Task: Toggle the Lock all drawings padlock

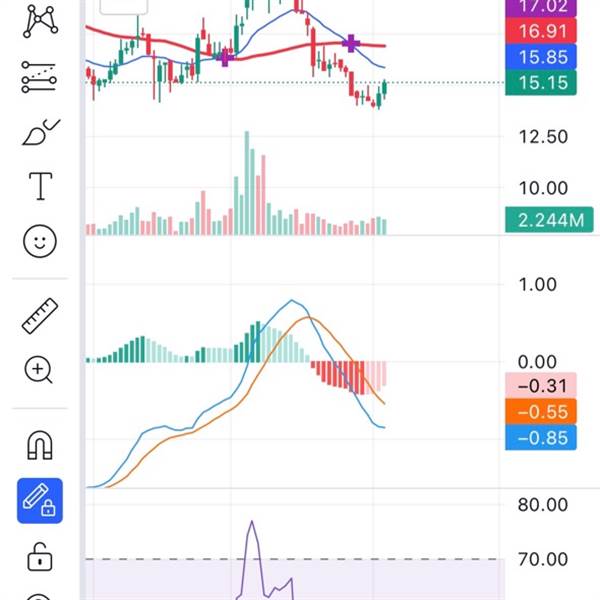Action: 40,557
